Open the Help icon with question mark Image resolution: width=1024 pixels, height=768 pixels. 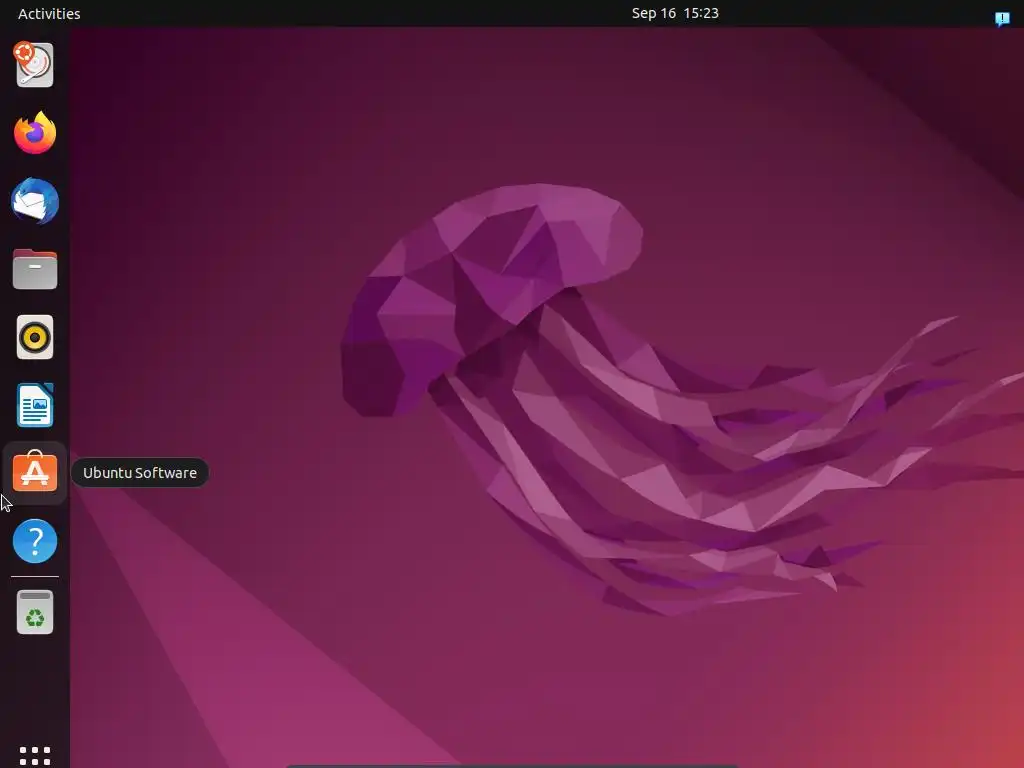pos(35,541)
